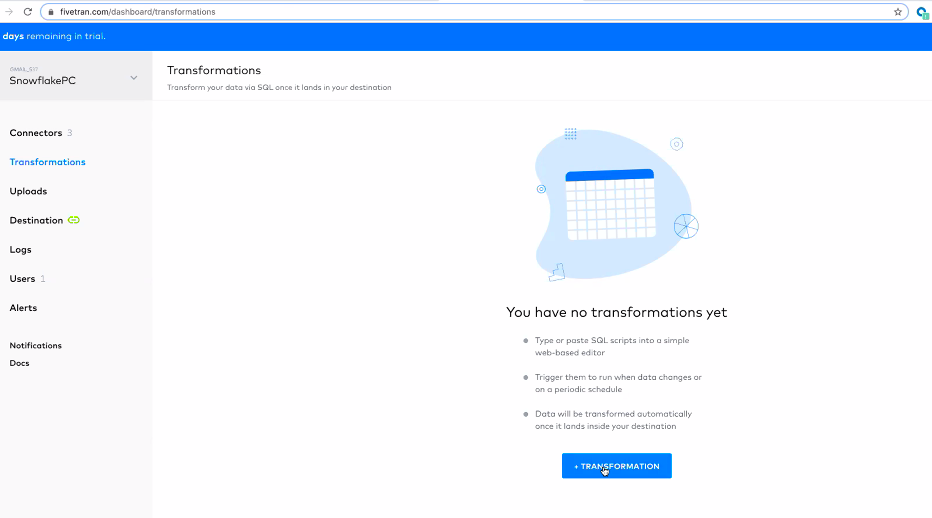The height and width of the screenshot is (518, 932).
Task: Open the browser extension icon at top right
Action: click(x=922, y=12)
